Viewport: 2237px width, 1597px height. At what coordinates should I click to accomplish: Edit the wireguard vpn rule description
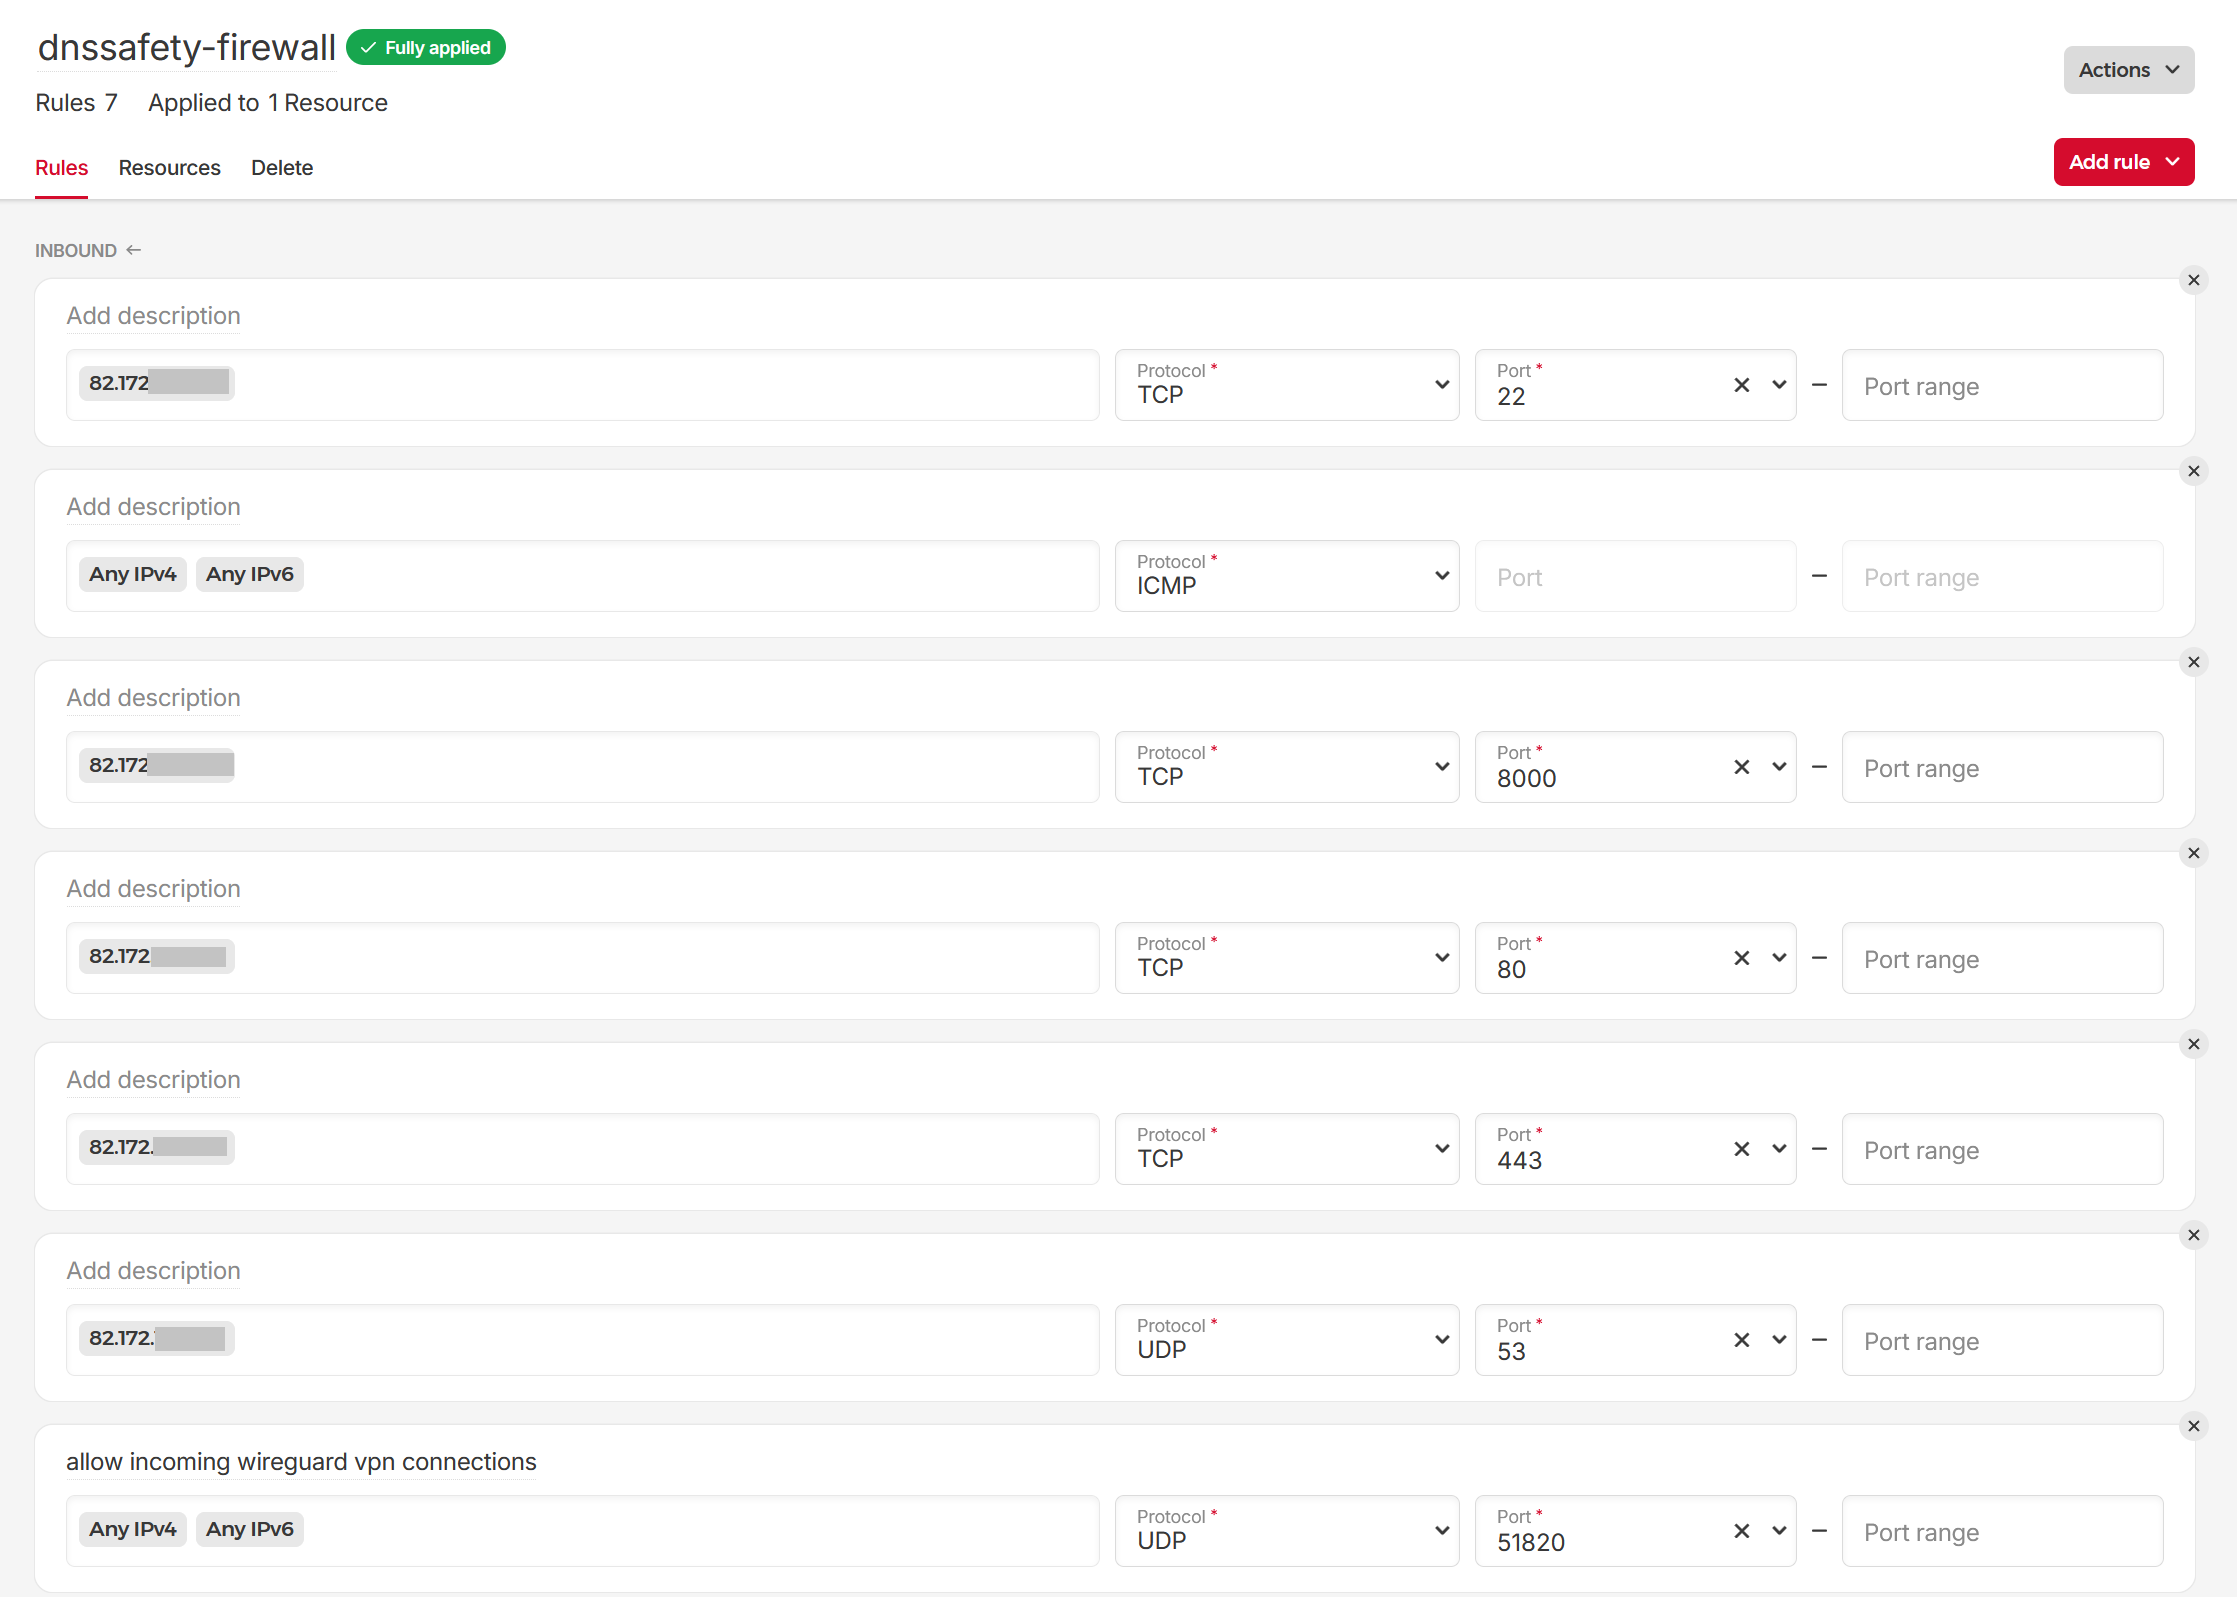pos(301,1462)
